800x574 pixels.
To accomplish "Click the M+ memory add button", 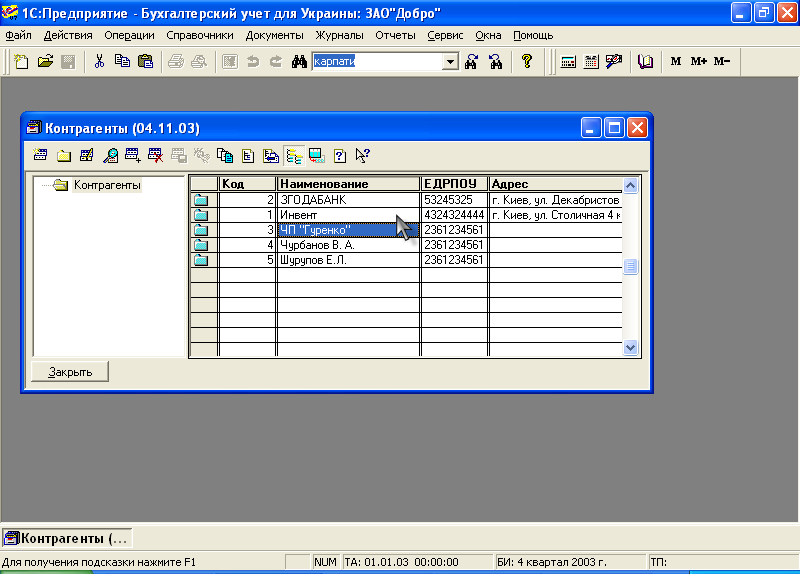I will (698, 62).
